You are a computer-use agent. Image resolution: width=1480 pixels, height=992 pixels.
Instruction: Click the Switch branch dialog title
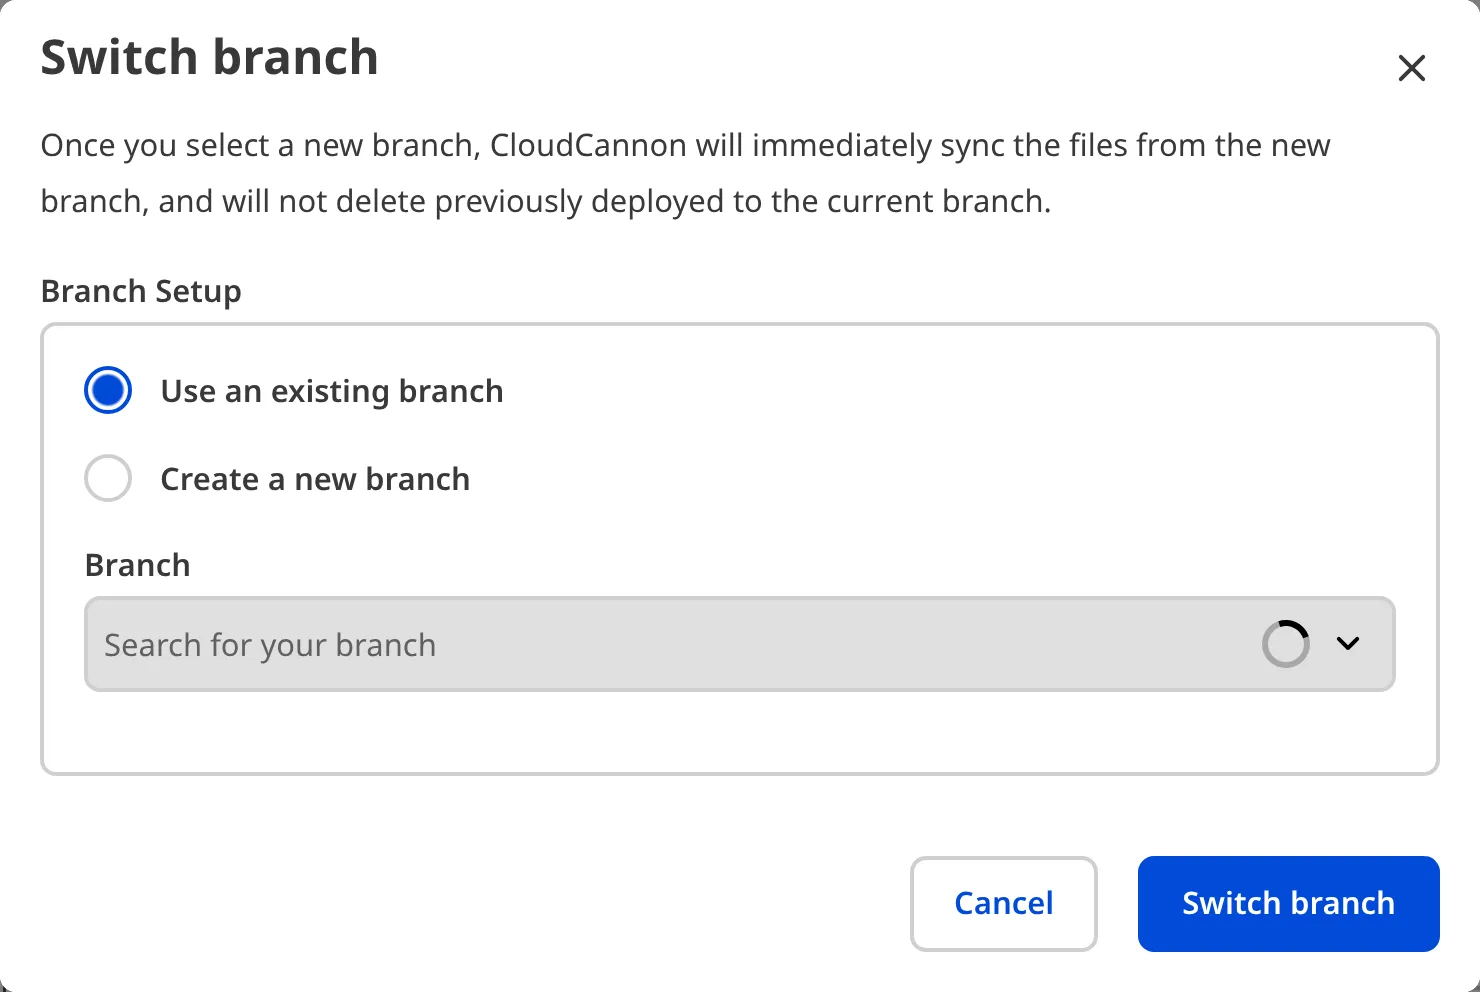pyautogui.click(x=209, y=57)
